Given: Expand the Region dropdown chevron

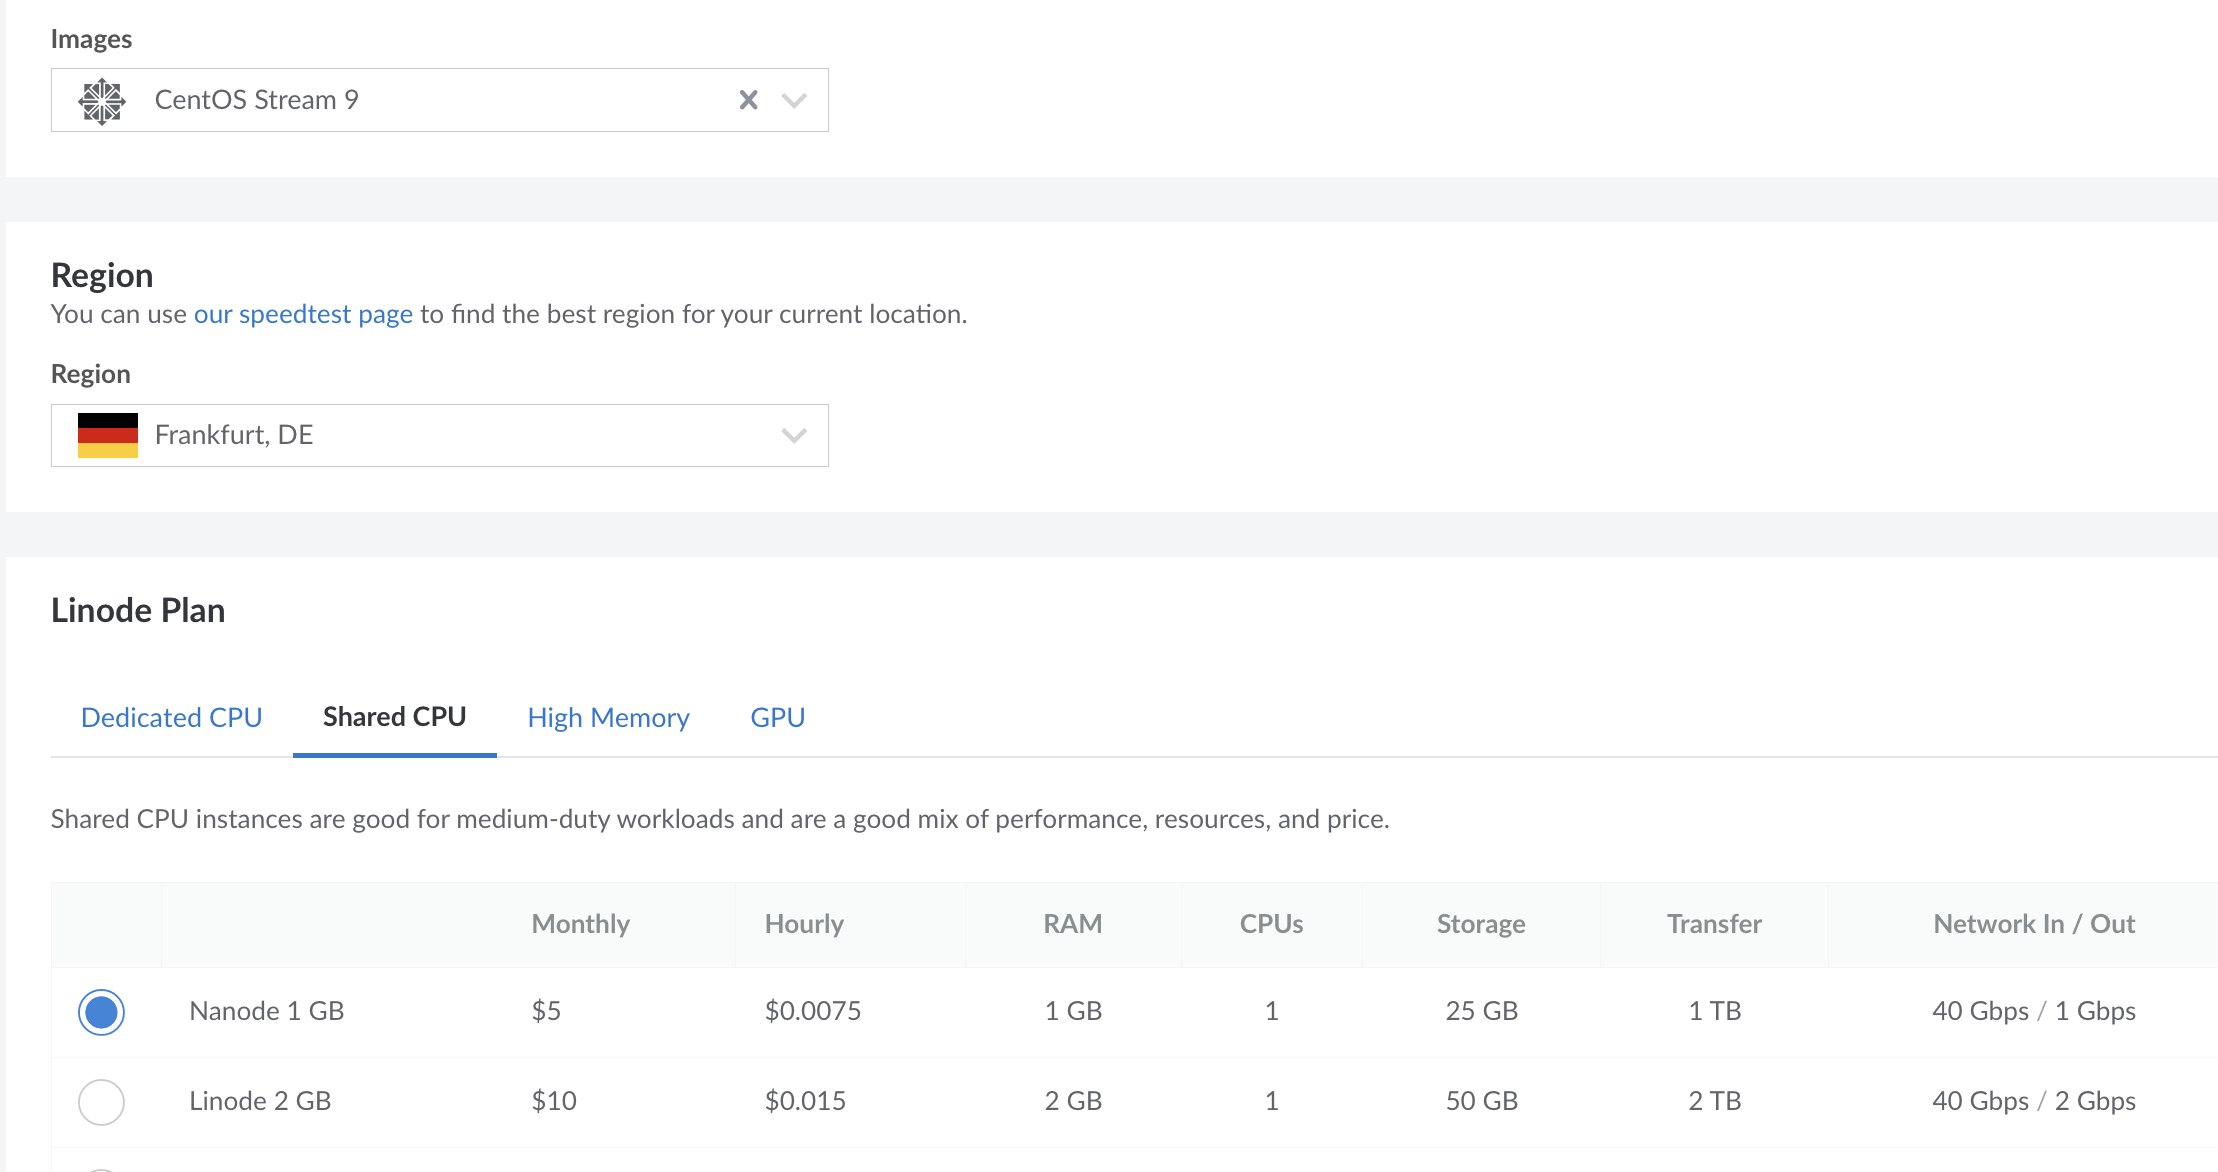Looking at the screenshot, I should pyautogui.click(x=794, y=435).
